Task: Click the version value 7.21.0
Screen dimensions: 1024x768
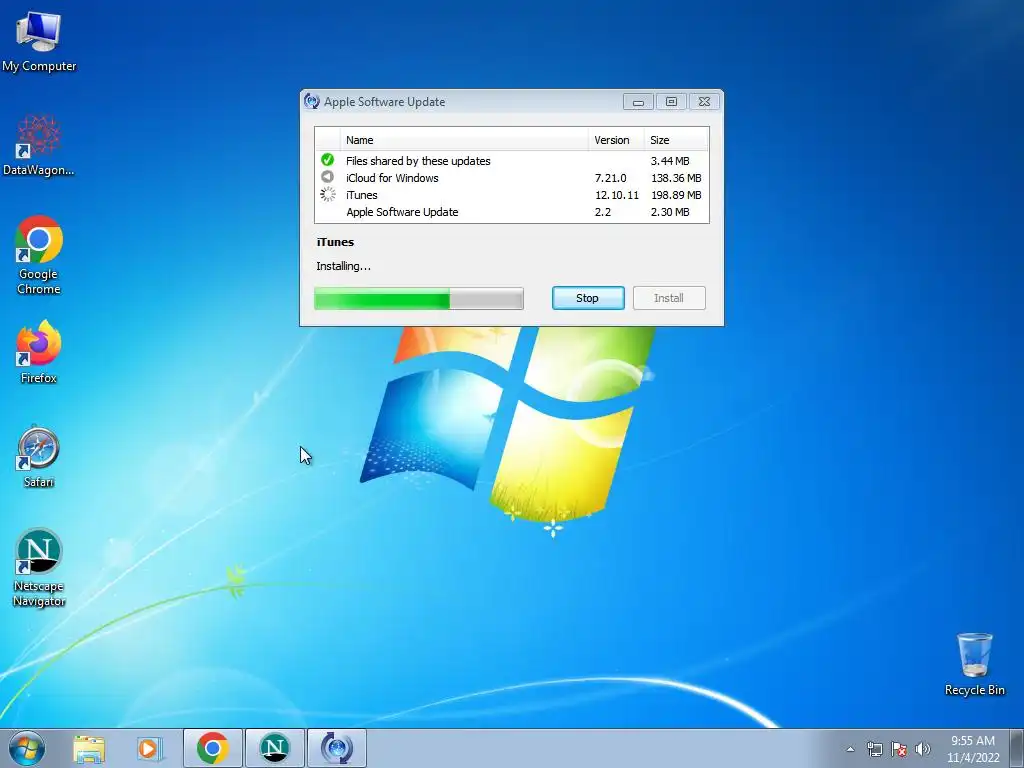Action: [610, 178]
